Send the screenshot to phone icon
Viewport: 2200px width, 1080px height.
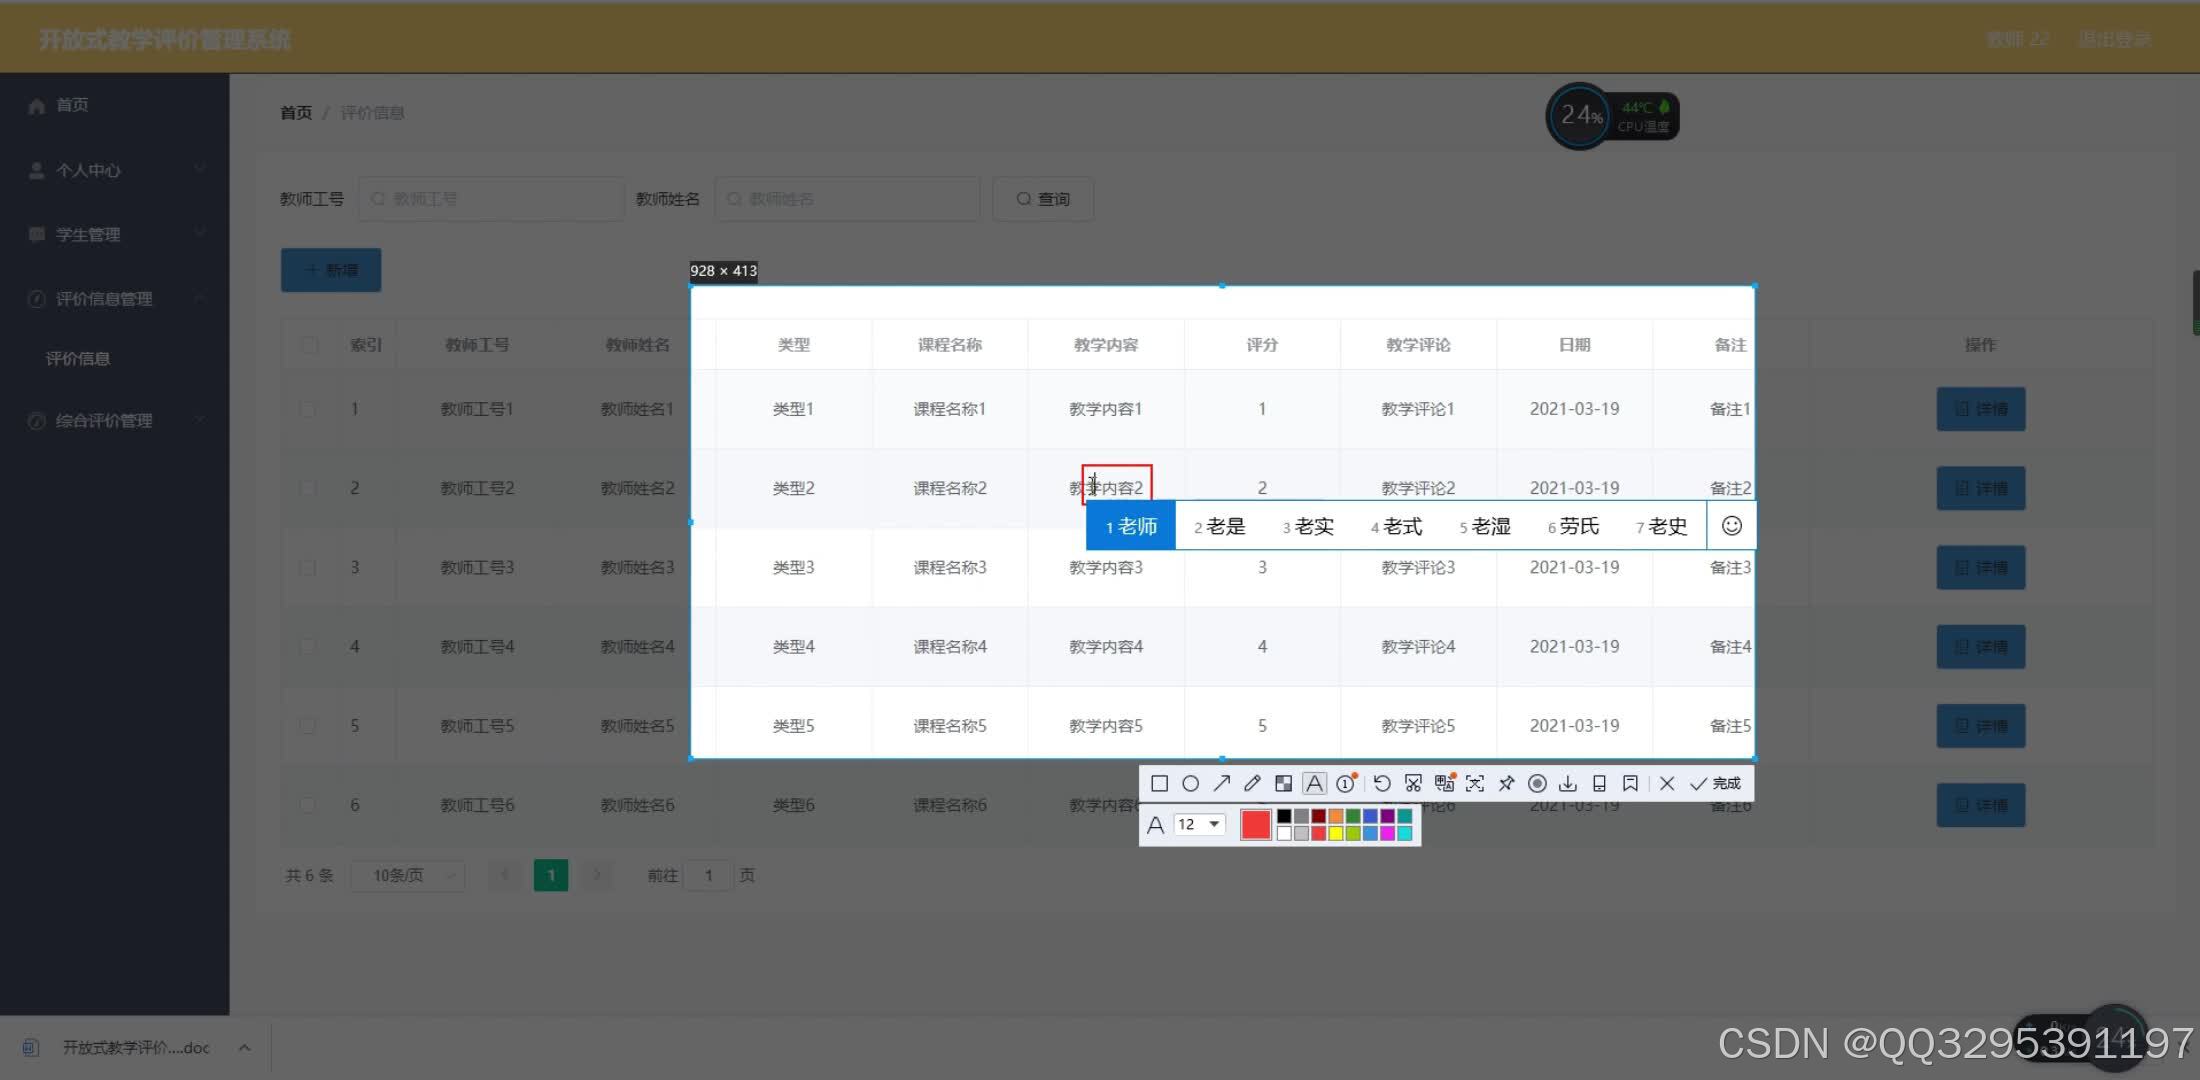coord(1599,784)
